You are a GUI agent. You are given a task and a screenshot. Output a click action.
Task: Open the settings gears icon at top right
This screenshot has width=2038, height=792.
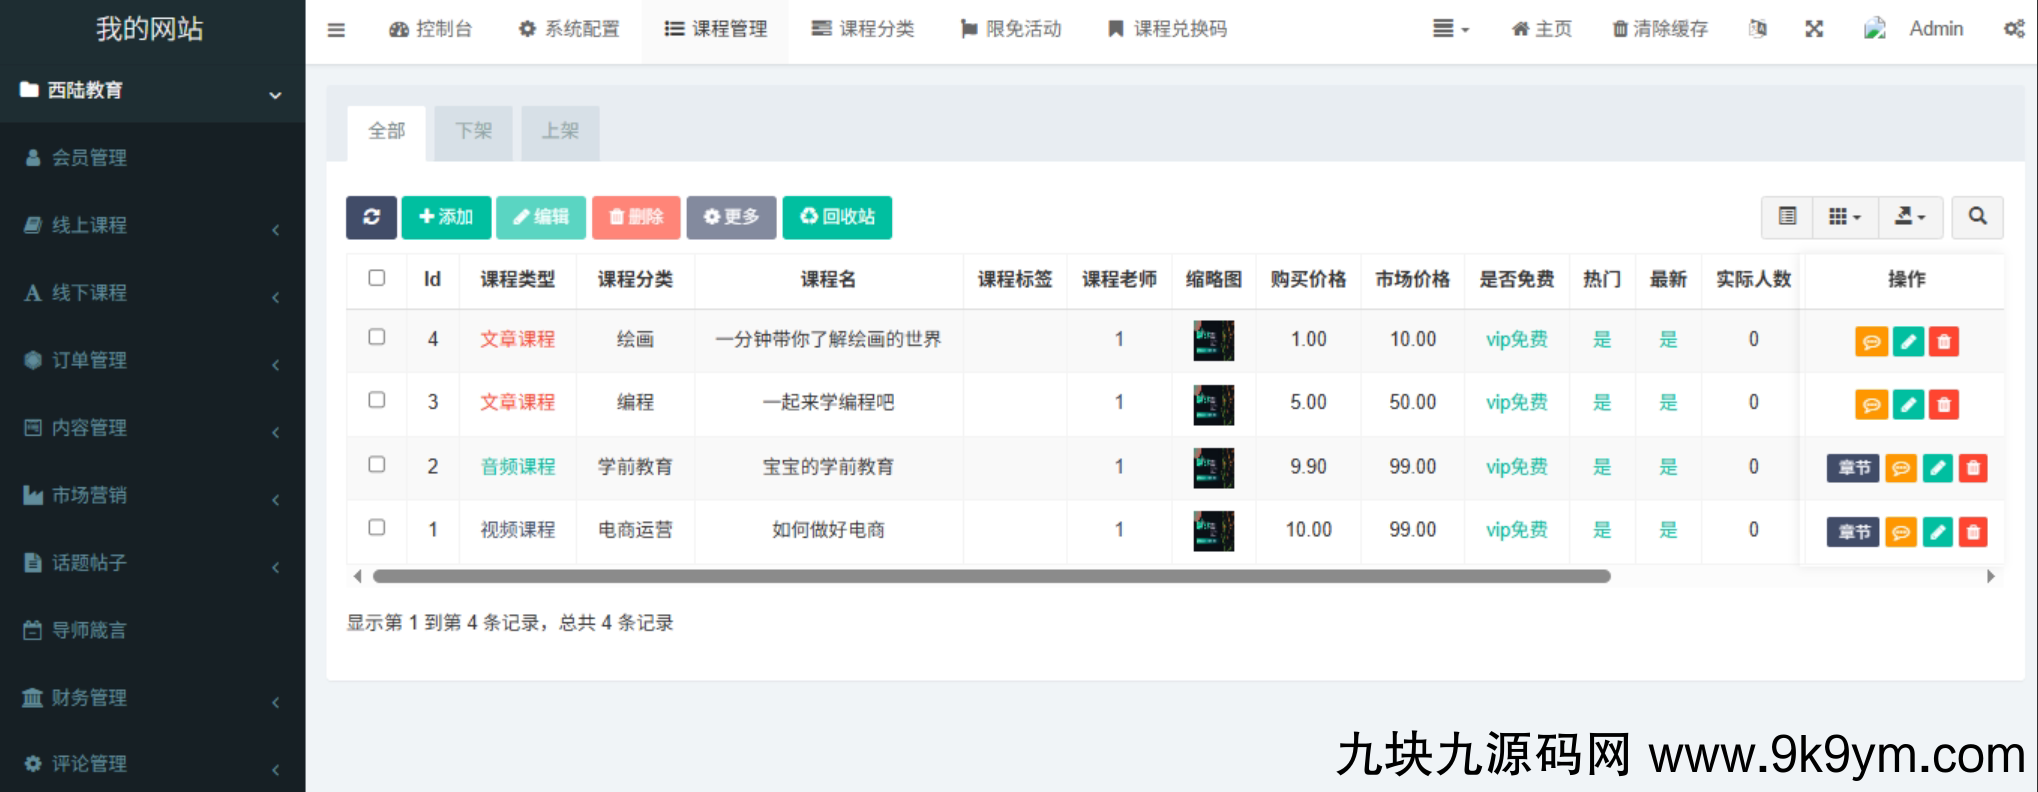pos(2014,29)
